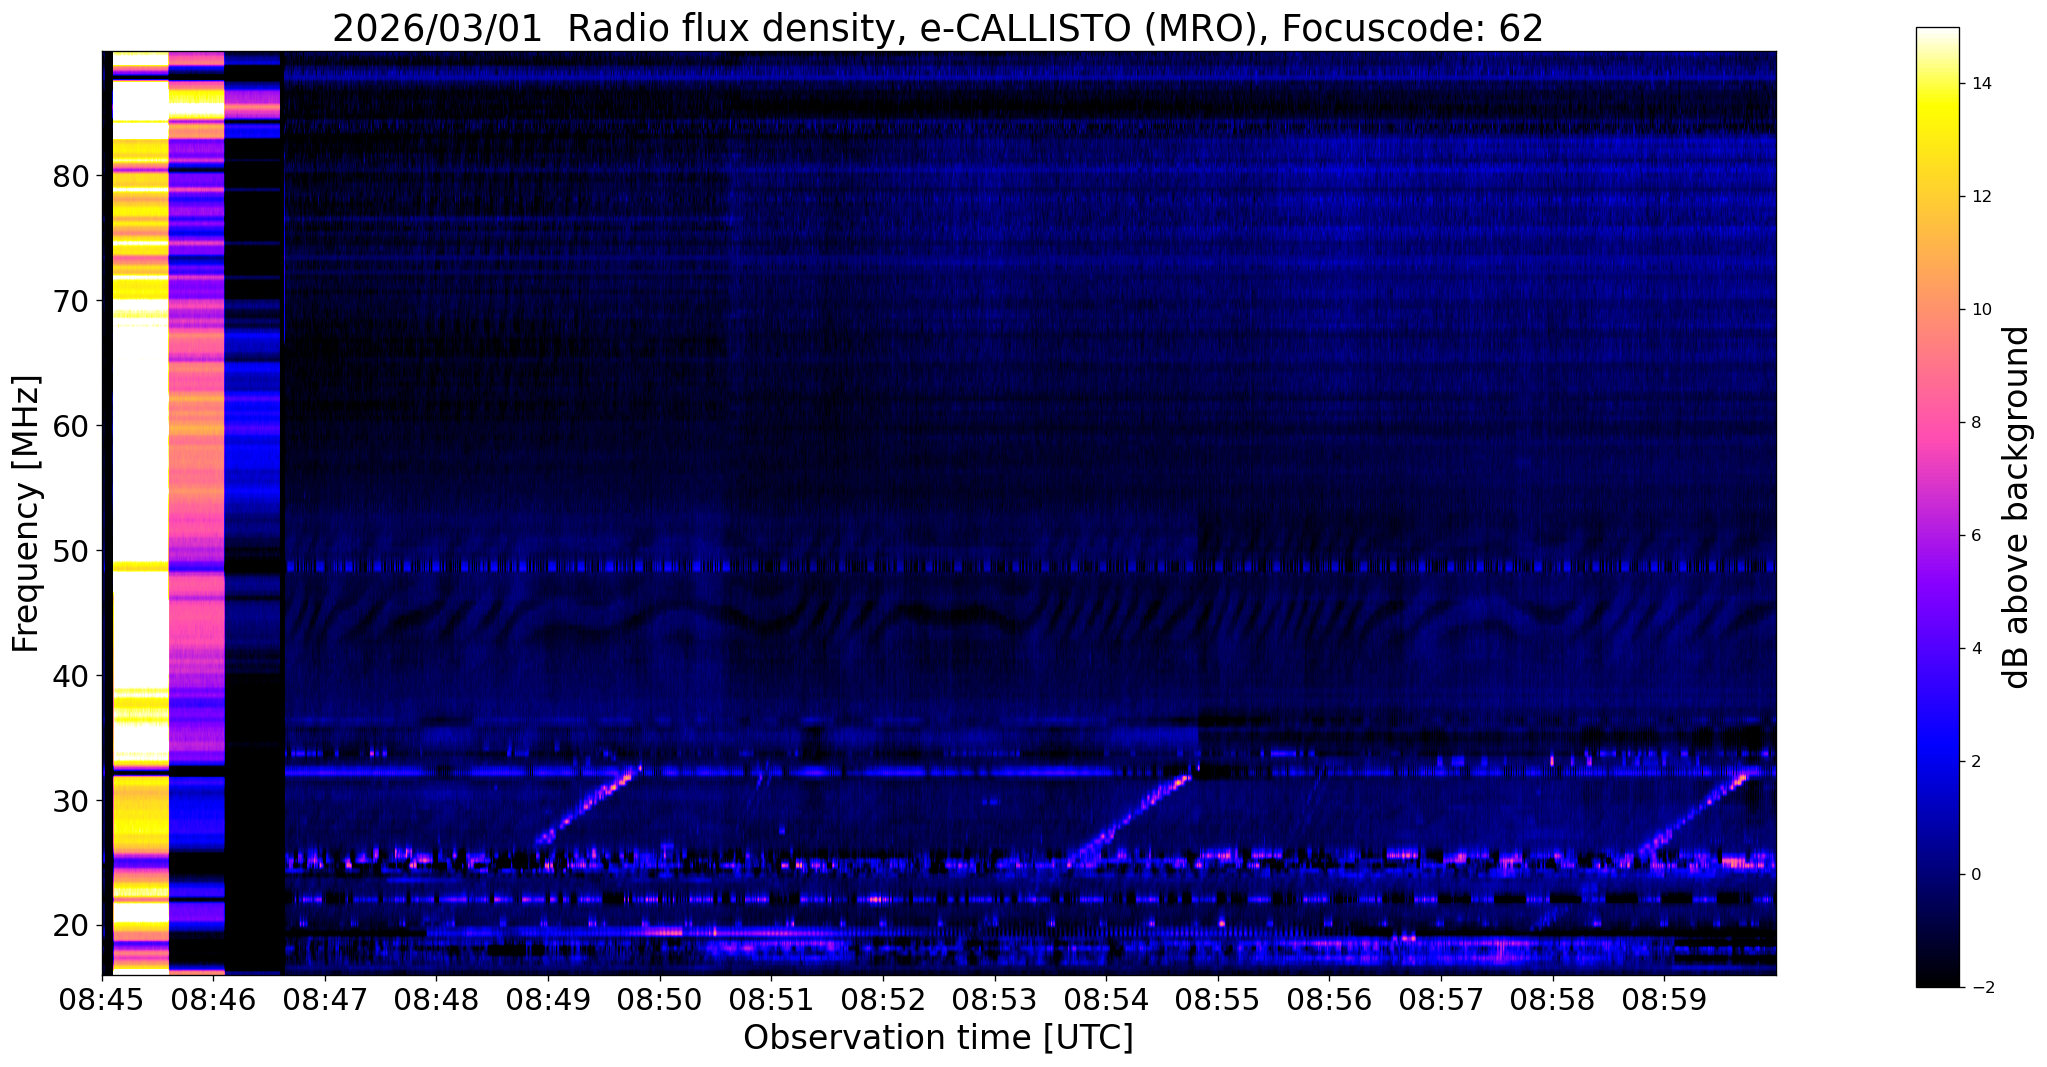Click the 'Observation time [UTC]' axis label
The width and height of the screenshot is (2047, 1067).
pyautogui.click(x=938, y=1038)
